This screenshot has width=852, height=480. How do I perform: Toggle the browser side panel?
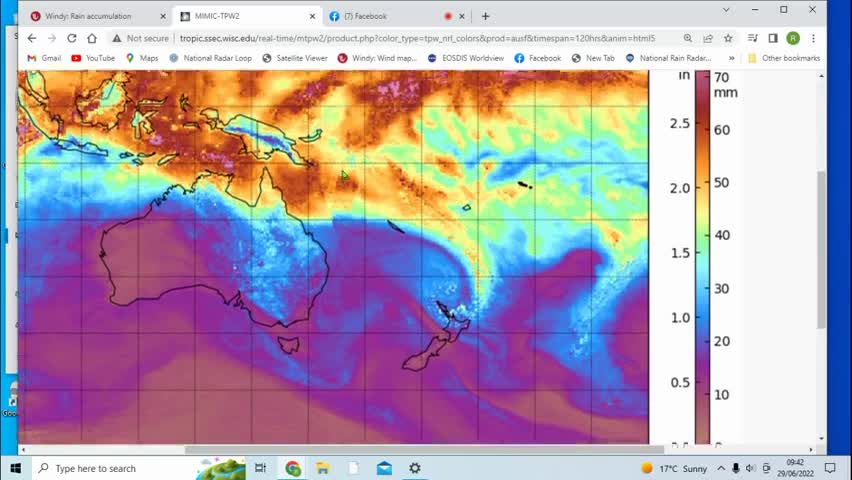[773, 38]
